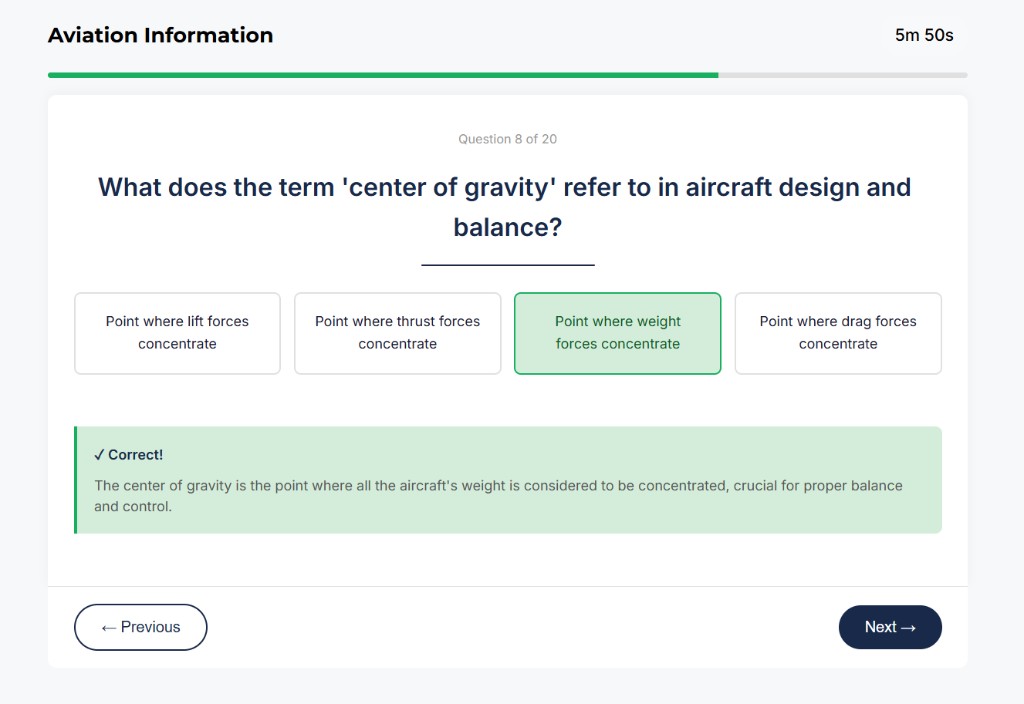Click the 'Question 8 of 20' label
1024x704 pixels.
(507, 139)
